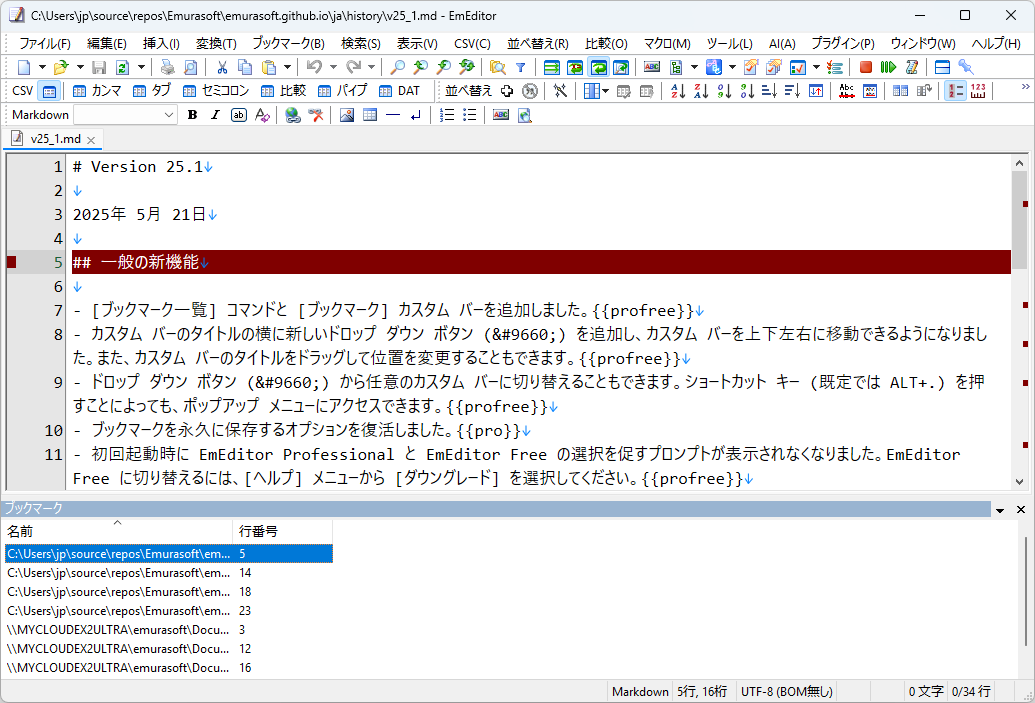Click the UTF-8 (BOM無し) encoding status
The height and width of the screenshot is (703, 1035).
[x=787, y=691]
